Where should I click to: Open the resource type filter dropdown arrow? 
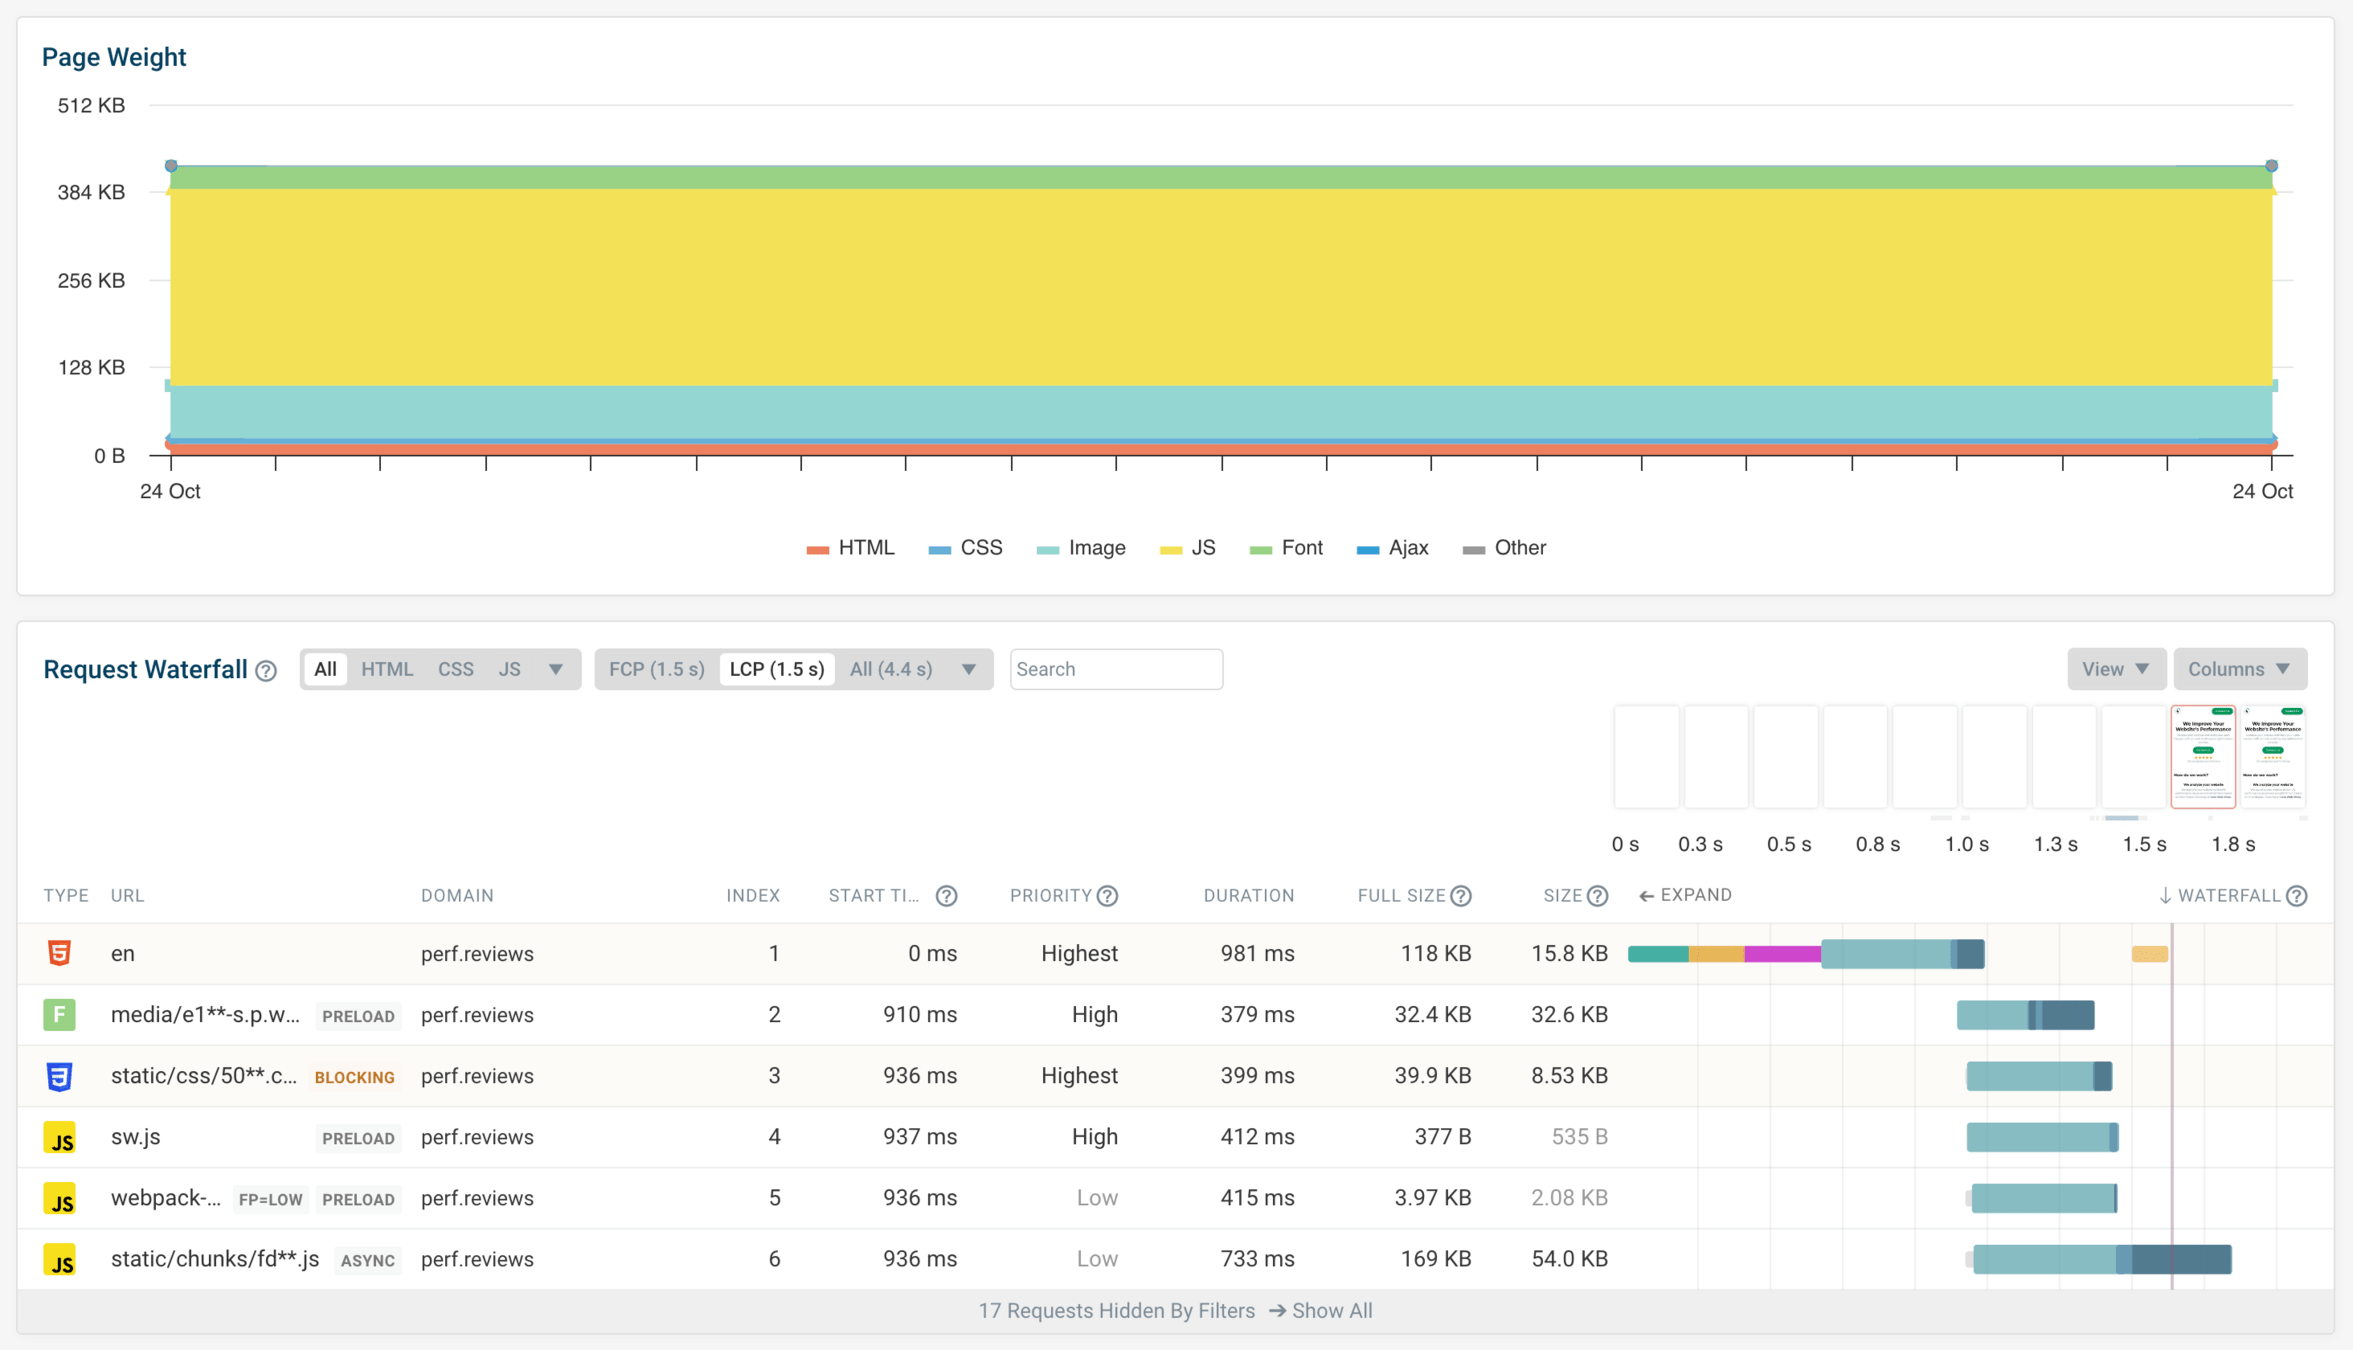pyautogui.click(x=556, y=669)
